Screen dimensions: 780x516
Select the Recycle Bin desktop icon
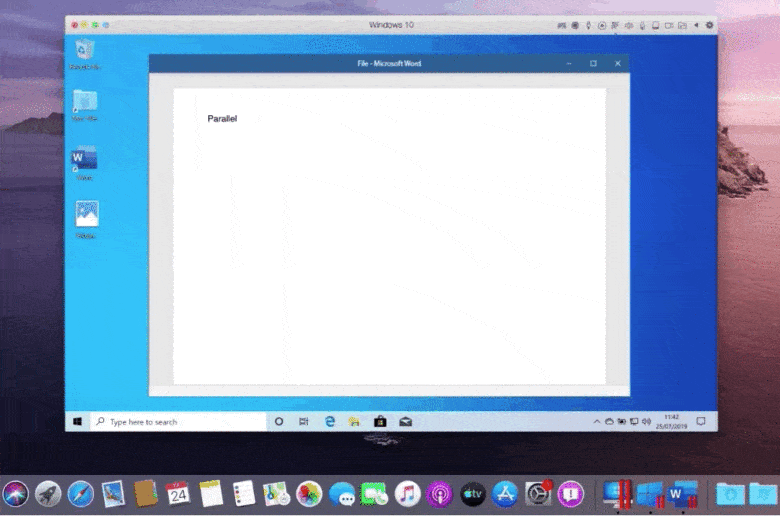click(85, 54)
